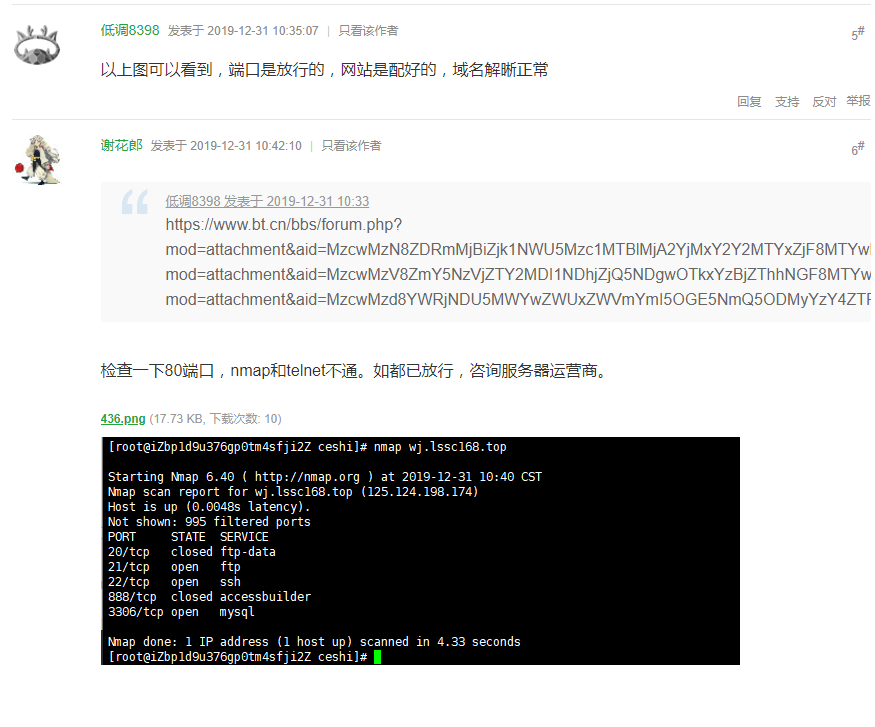Screen dimensions: 875x727
Task: Click 举报 to report post 5
Action: point(858,101)
